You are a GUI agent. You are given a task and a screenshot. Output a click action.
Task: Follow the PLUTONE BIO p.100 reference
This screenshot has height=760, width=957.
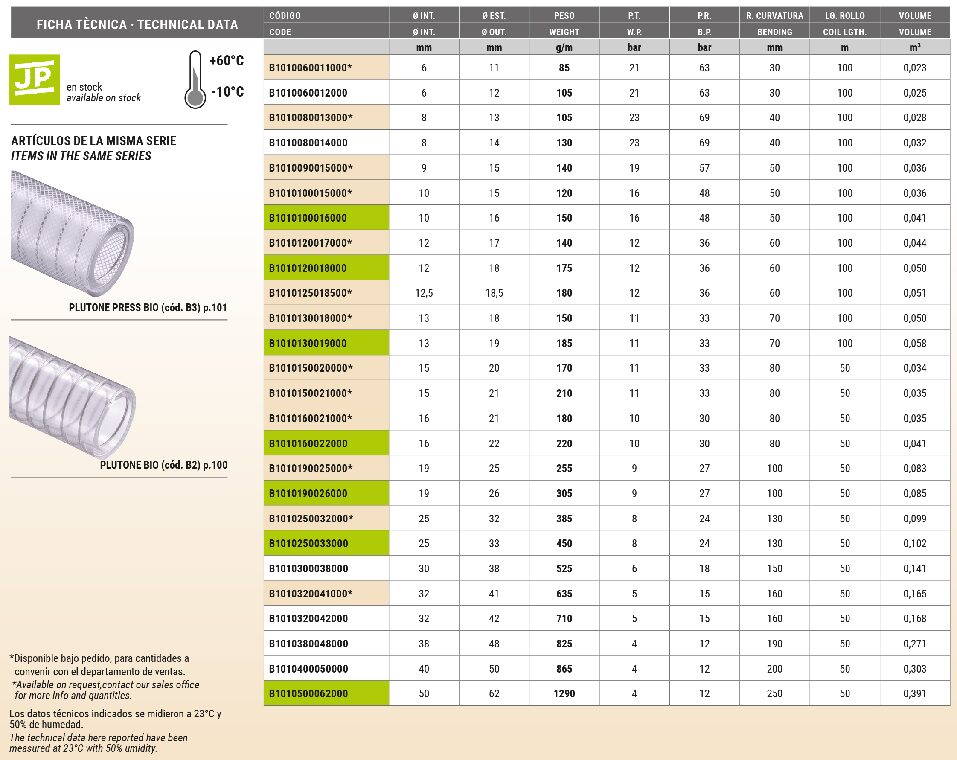point(164,465)
